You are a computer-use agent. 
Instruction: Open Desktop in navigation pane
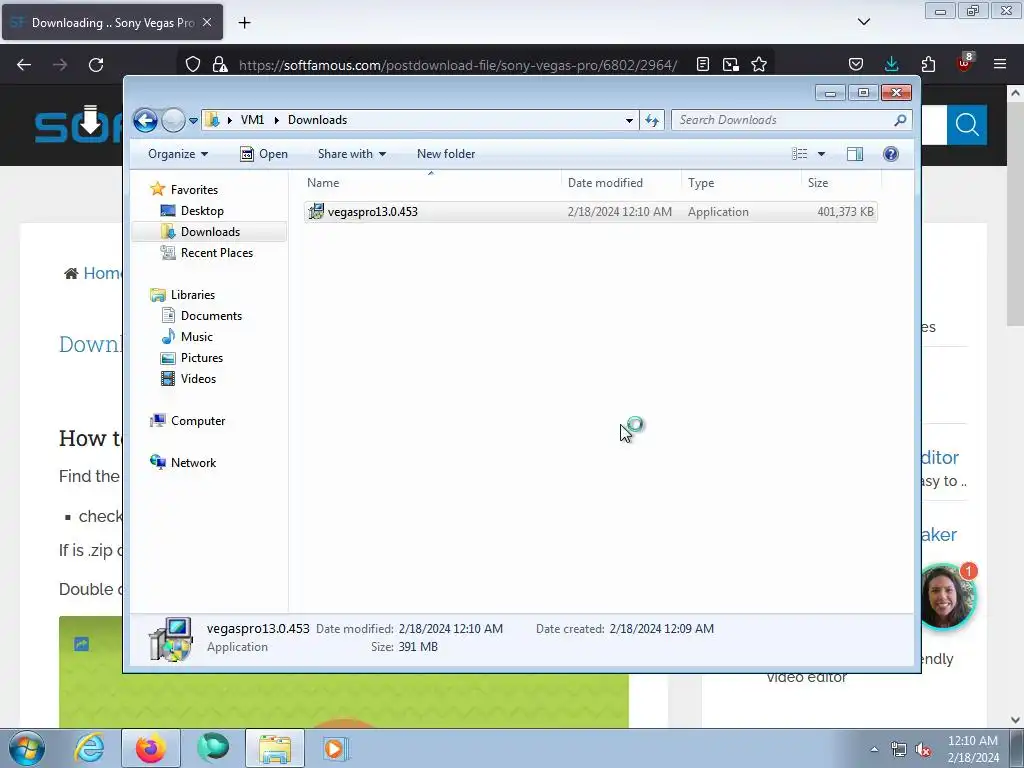[x=202, y=211]
